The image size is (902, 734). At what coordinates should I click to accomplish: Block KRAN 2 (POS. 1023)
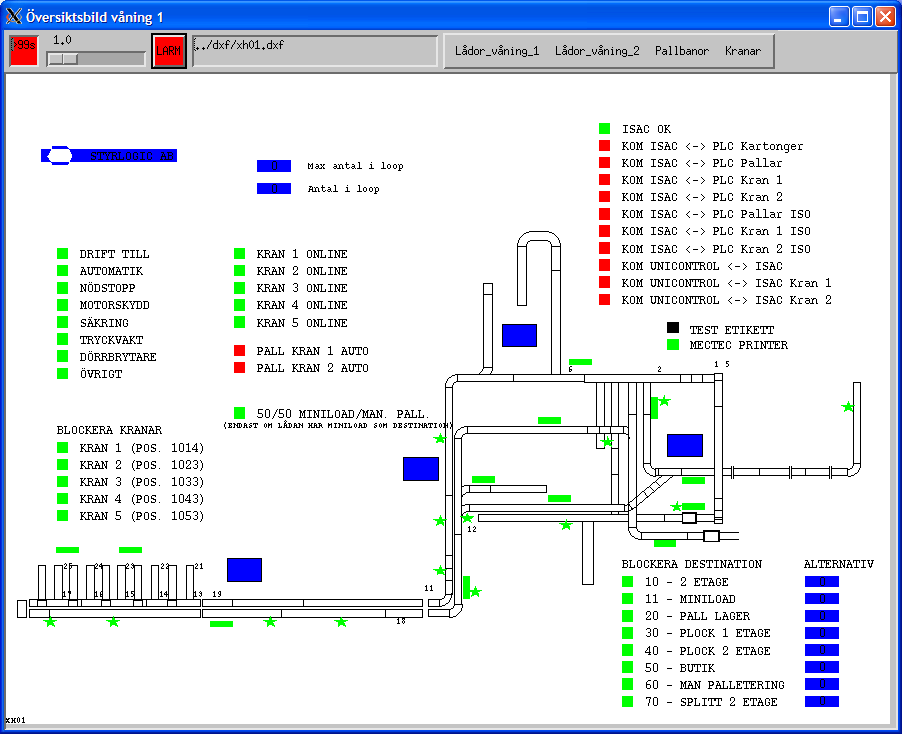pos(63,464)
